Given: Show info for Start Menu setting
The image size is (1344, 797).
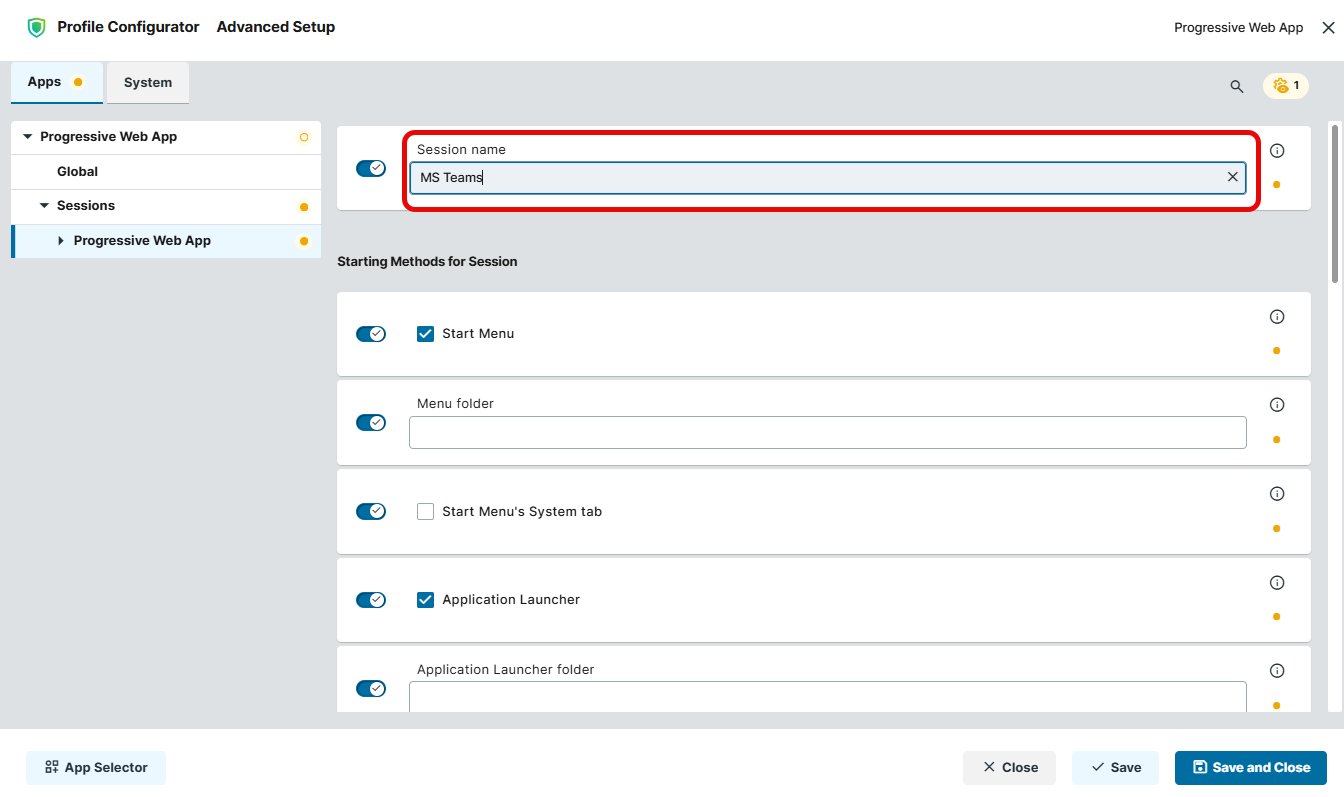Looking at the screenshot, I should click(1277, 317).
